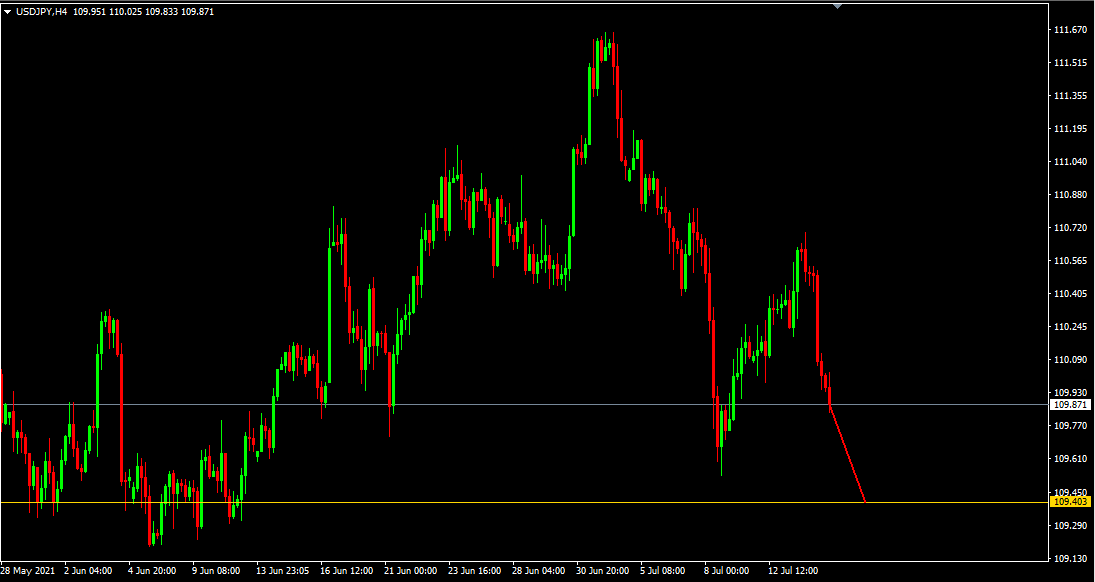The height and width of the screenshot is (582, 1095).
Task: Click the 109.290 price axis label
Action: (x=1071, y=525)
